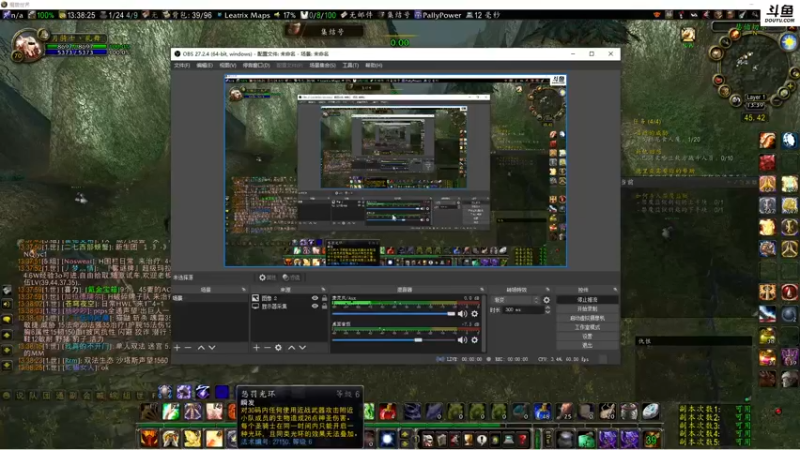Open the 渐变 transition dropdown
The width and height of the screenshot is (800, 450).
[x=514, y=300]
